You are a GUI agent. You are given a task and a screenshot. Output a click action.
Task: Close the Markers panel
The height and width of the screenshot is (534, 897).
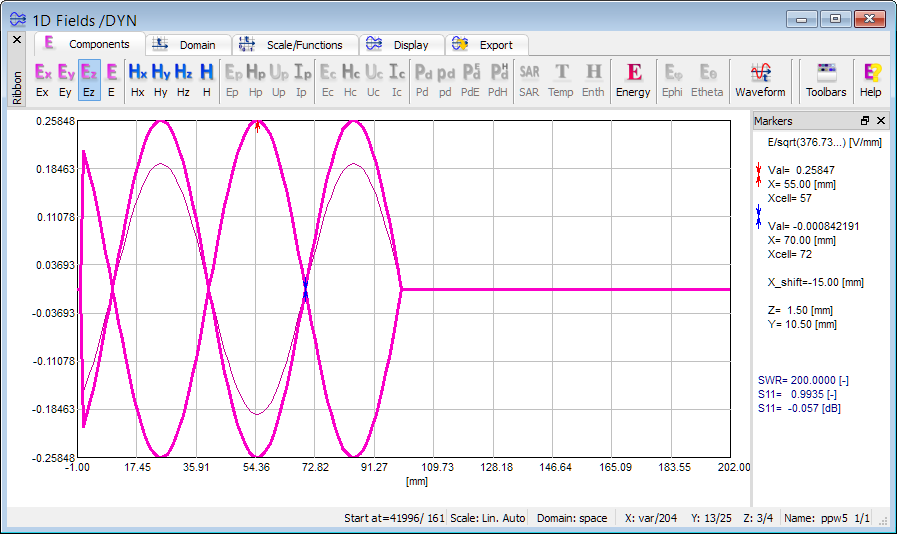(x=881, y=121)
